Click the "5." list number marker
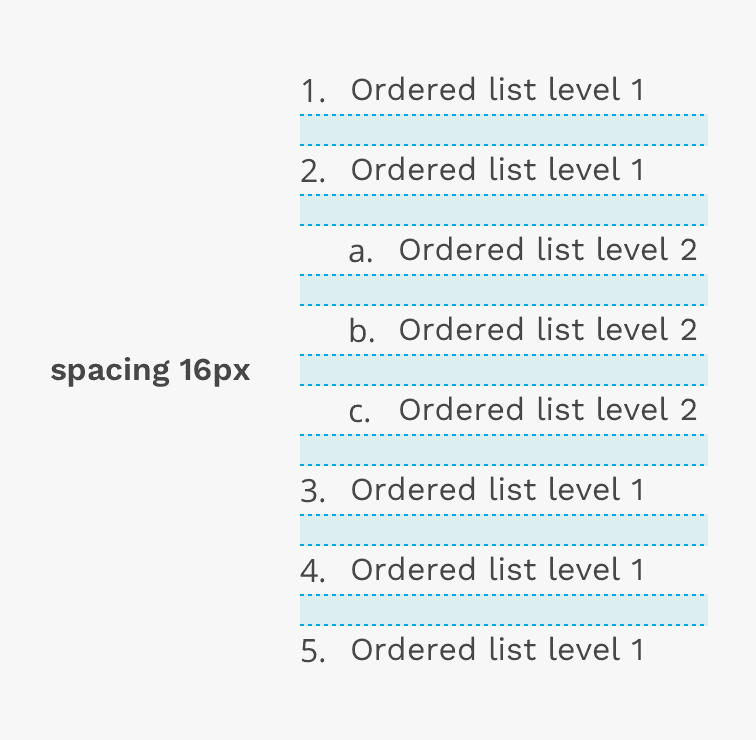Viewport: 756px width, 740px height. pos(313,652)
